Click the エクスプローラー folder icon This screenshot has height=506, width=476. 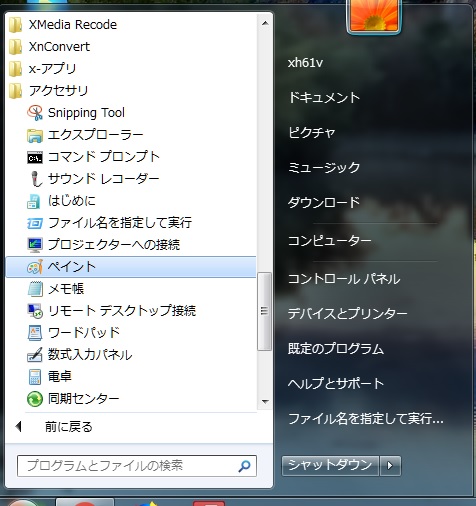click(35, 135)
